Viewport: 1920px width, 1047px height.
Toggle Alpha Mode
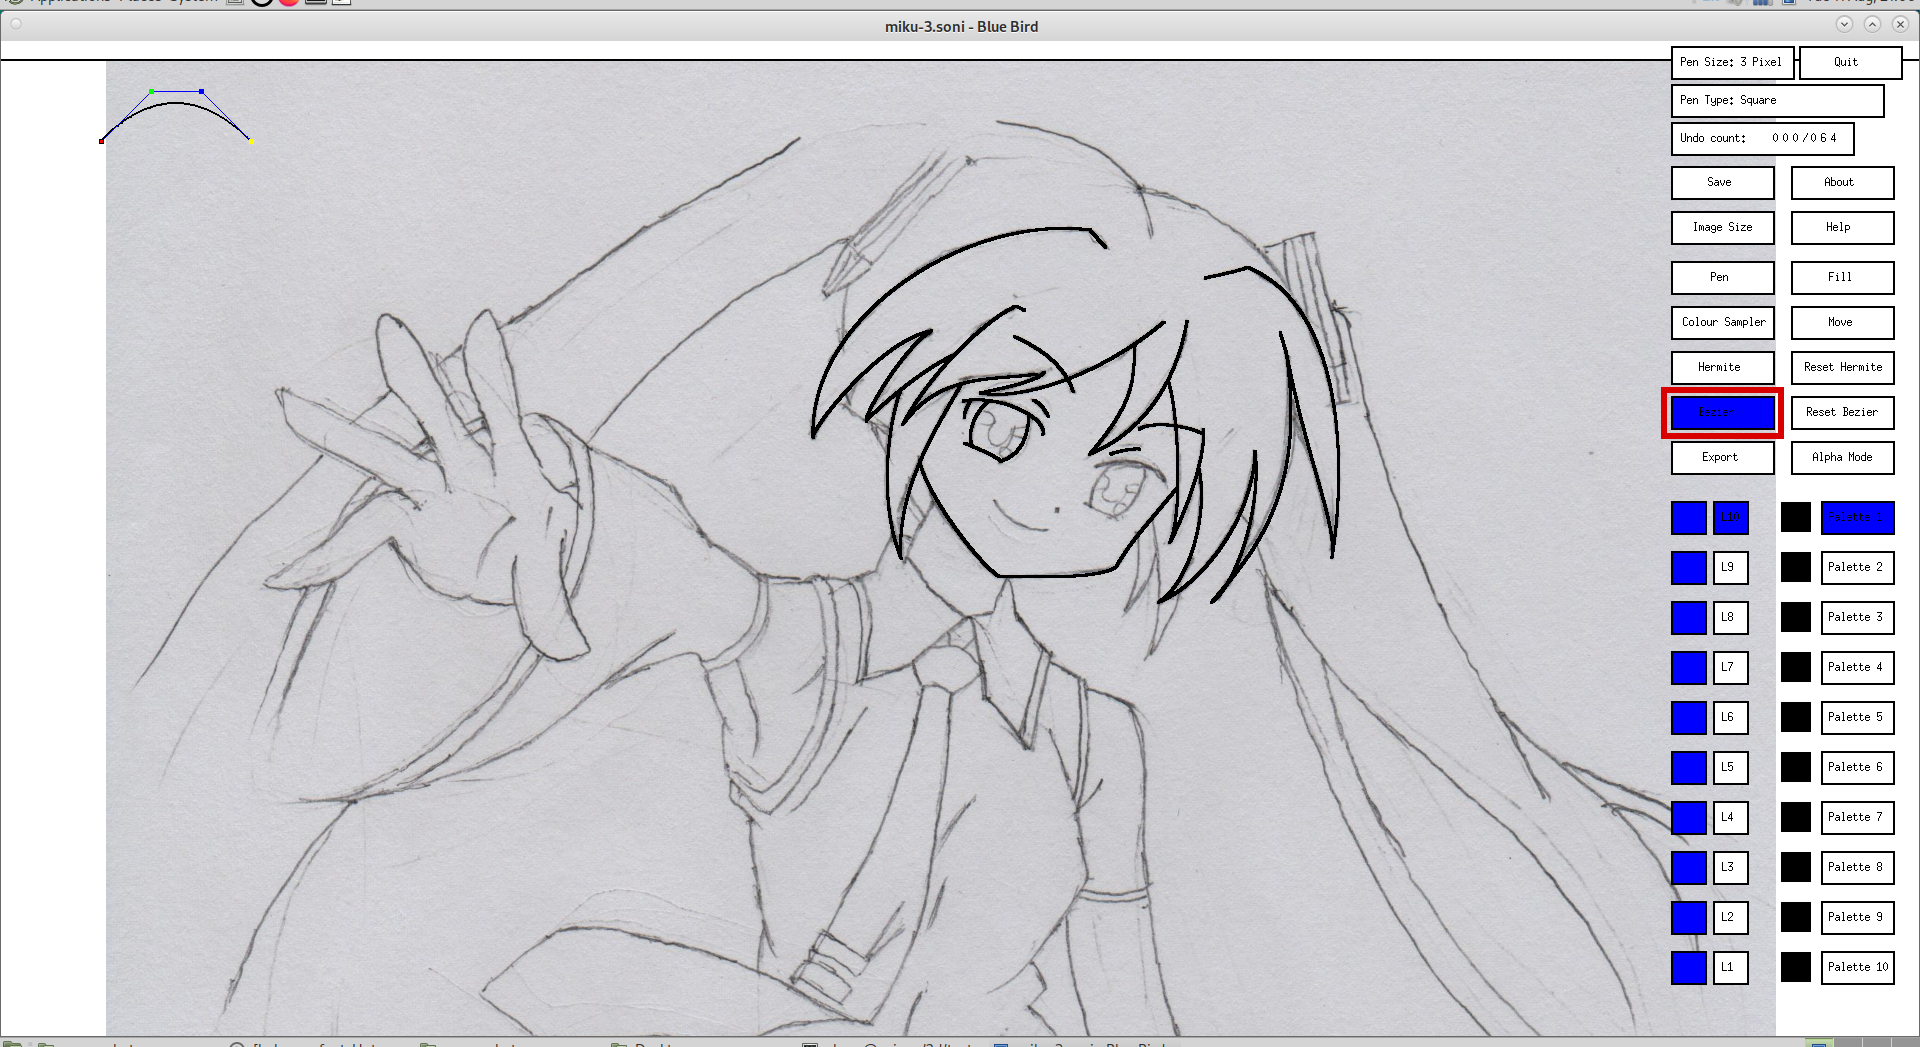[x=1842, y=458]
